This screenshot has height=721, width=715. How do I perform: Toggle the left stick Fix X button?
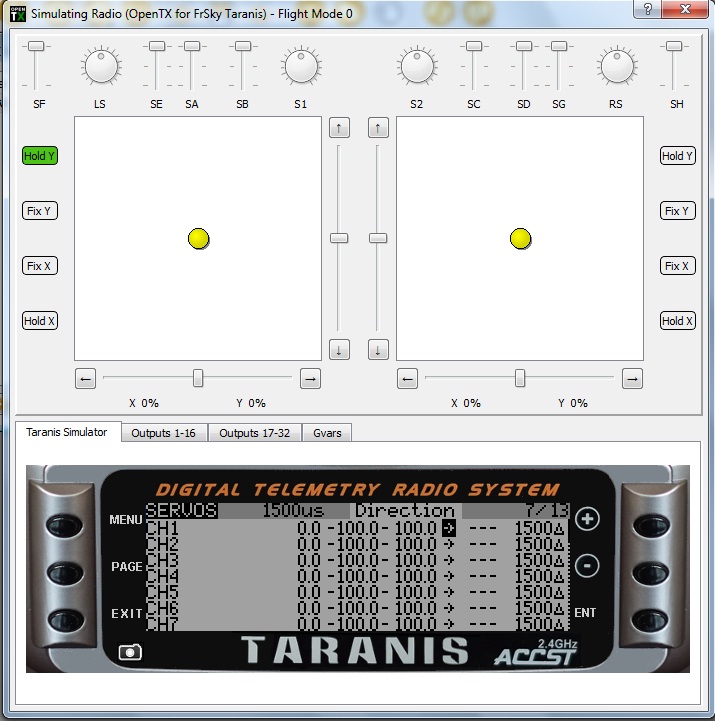click(40, 266)
